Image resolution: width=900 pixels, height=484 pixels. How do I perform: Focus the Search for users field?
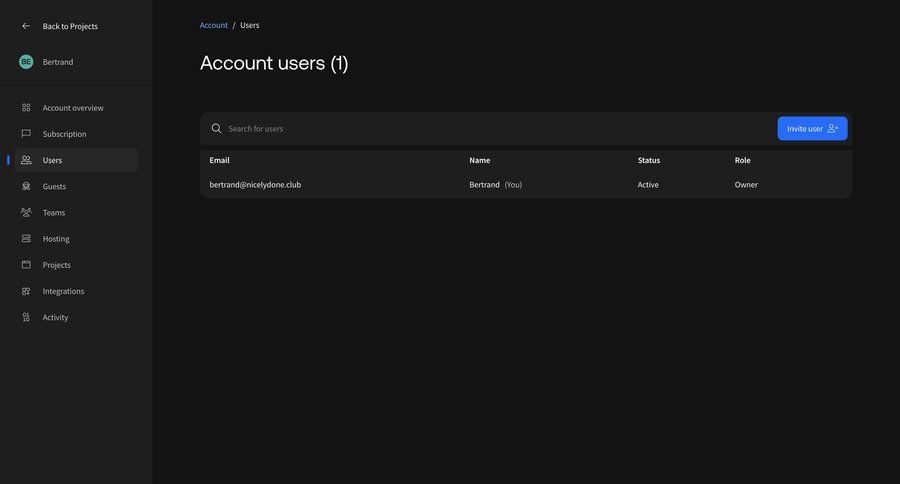[490, 129]
